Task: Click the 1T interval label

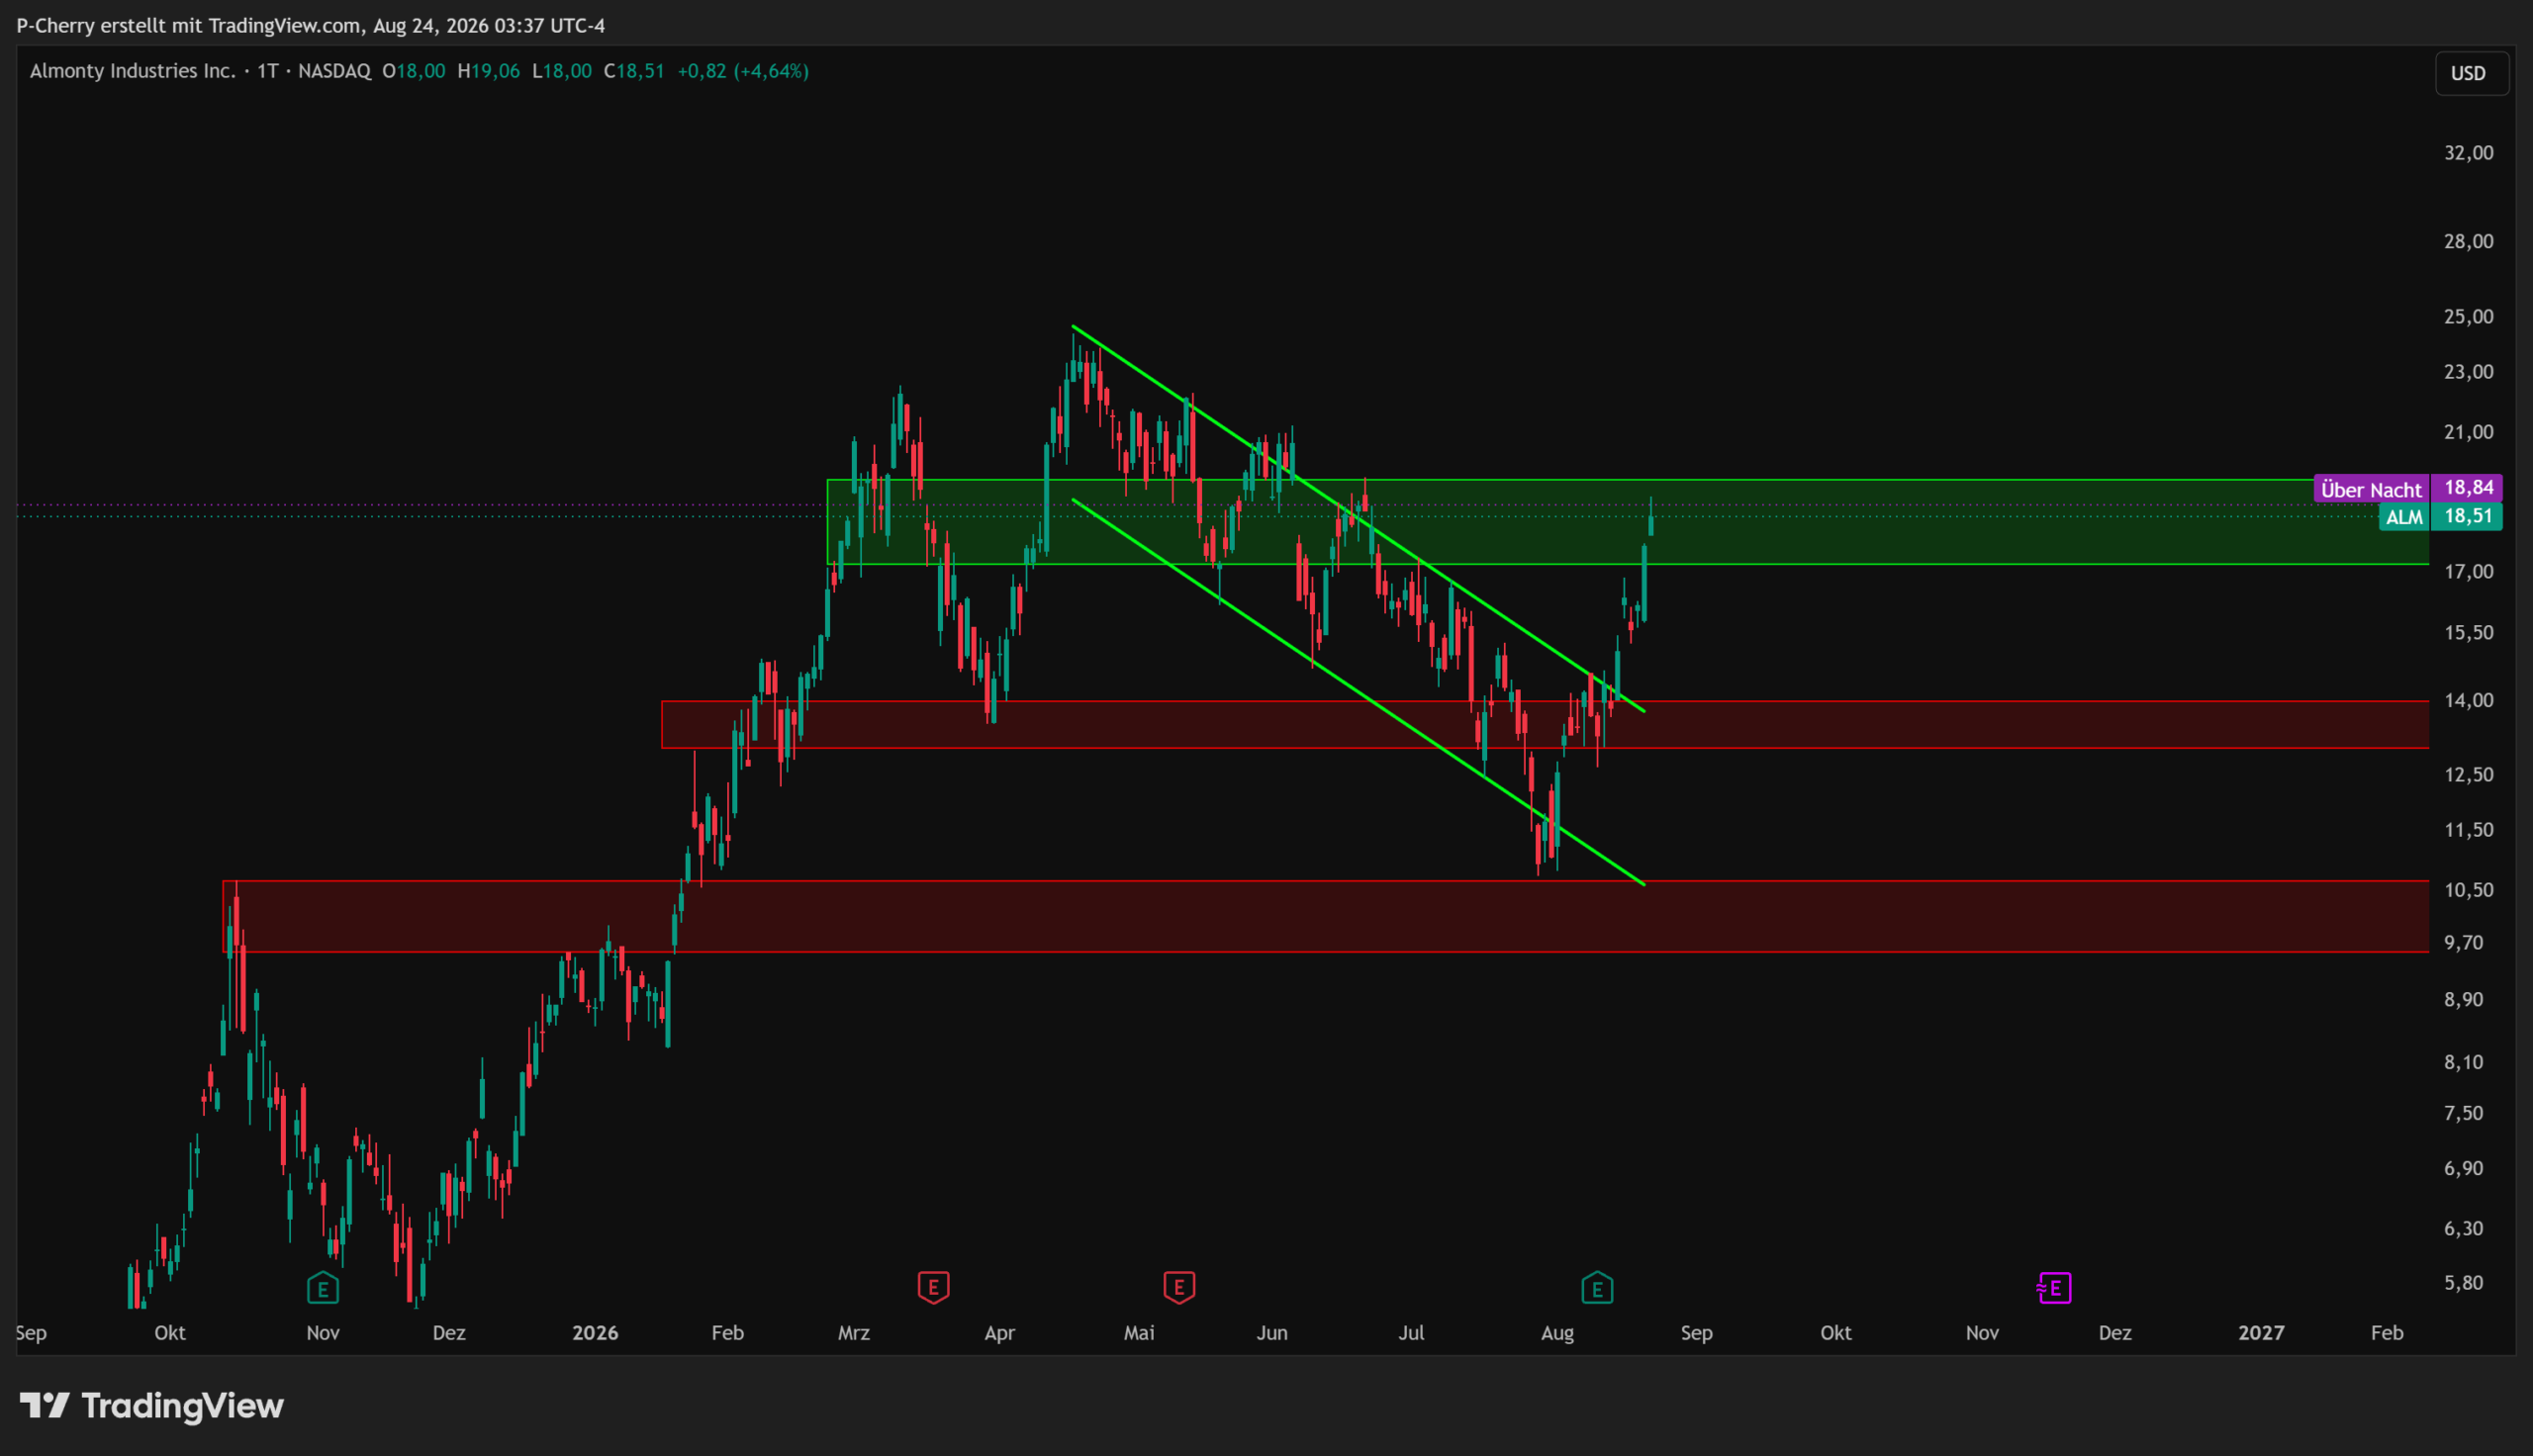Action: point(267,71)
